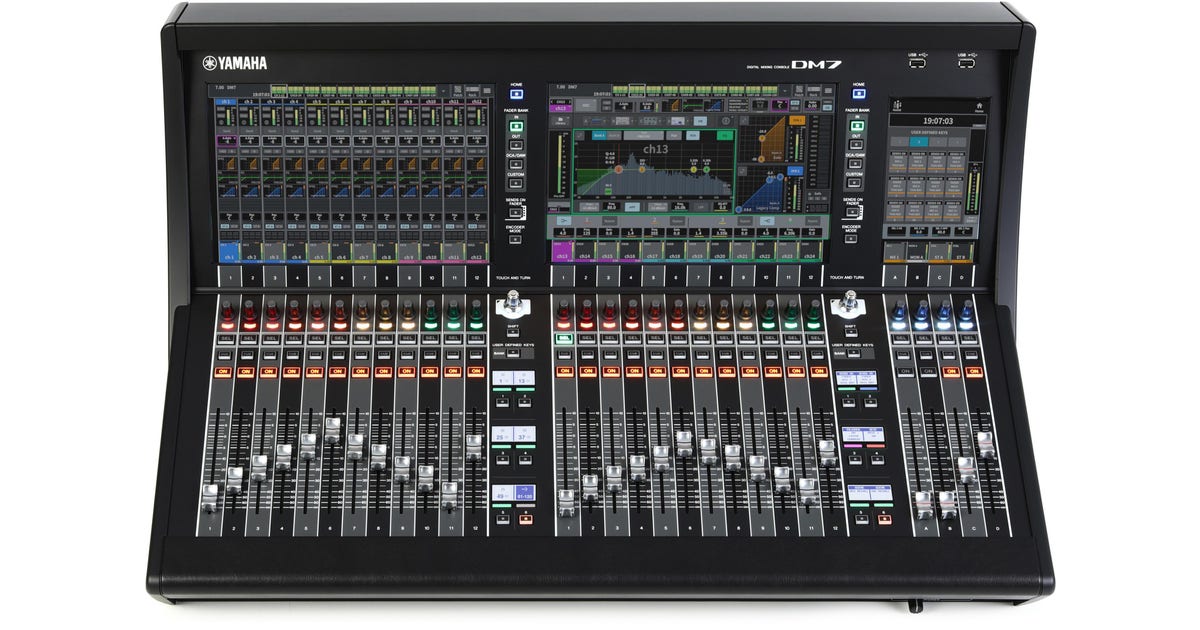Toggle ON key of center bay strip 12
1200x630 pixels.
tap(819, 372)
